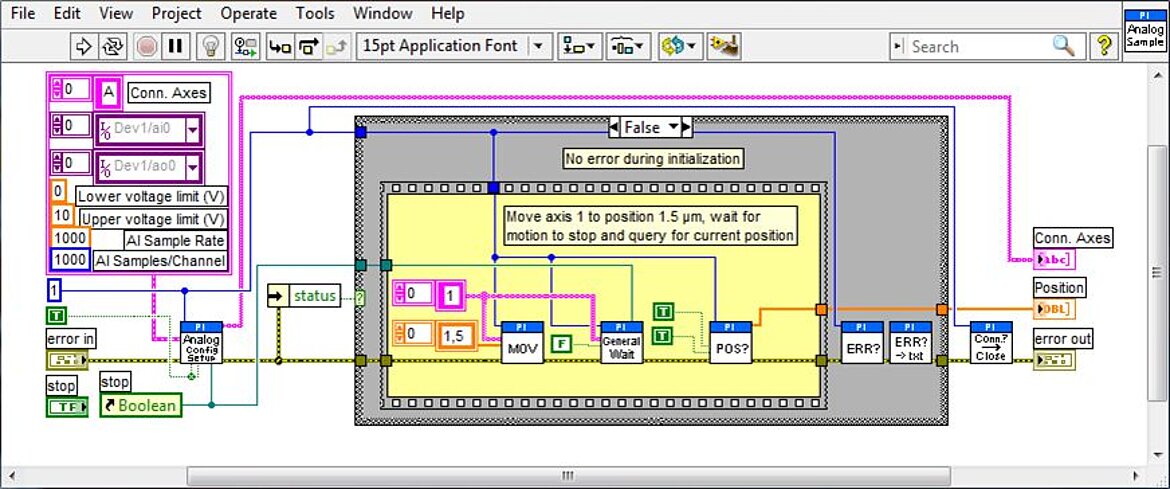Click the Step Out button
The height and width of the screenshot is (489, 1170).
336,46
